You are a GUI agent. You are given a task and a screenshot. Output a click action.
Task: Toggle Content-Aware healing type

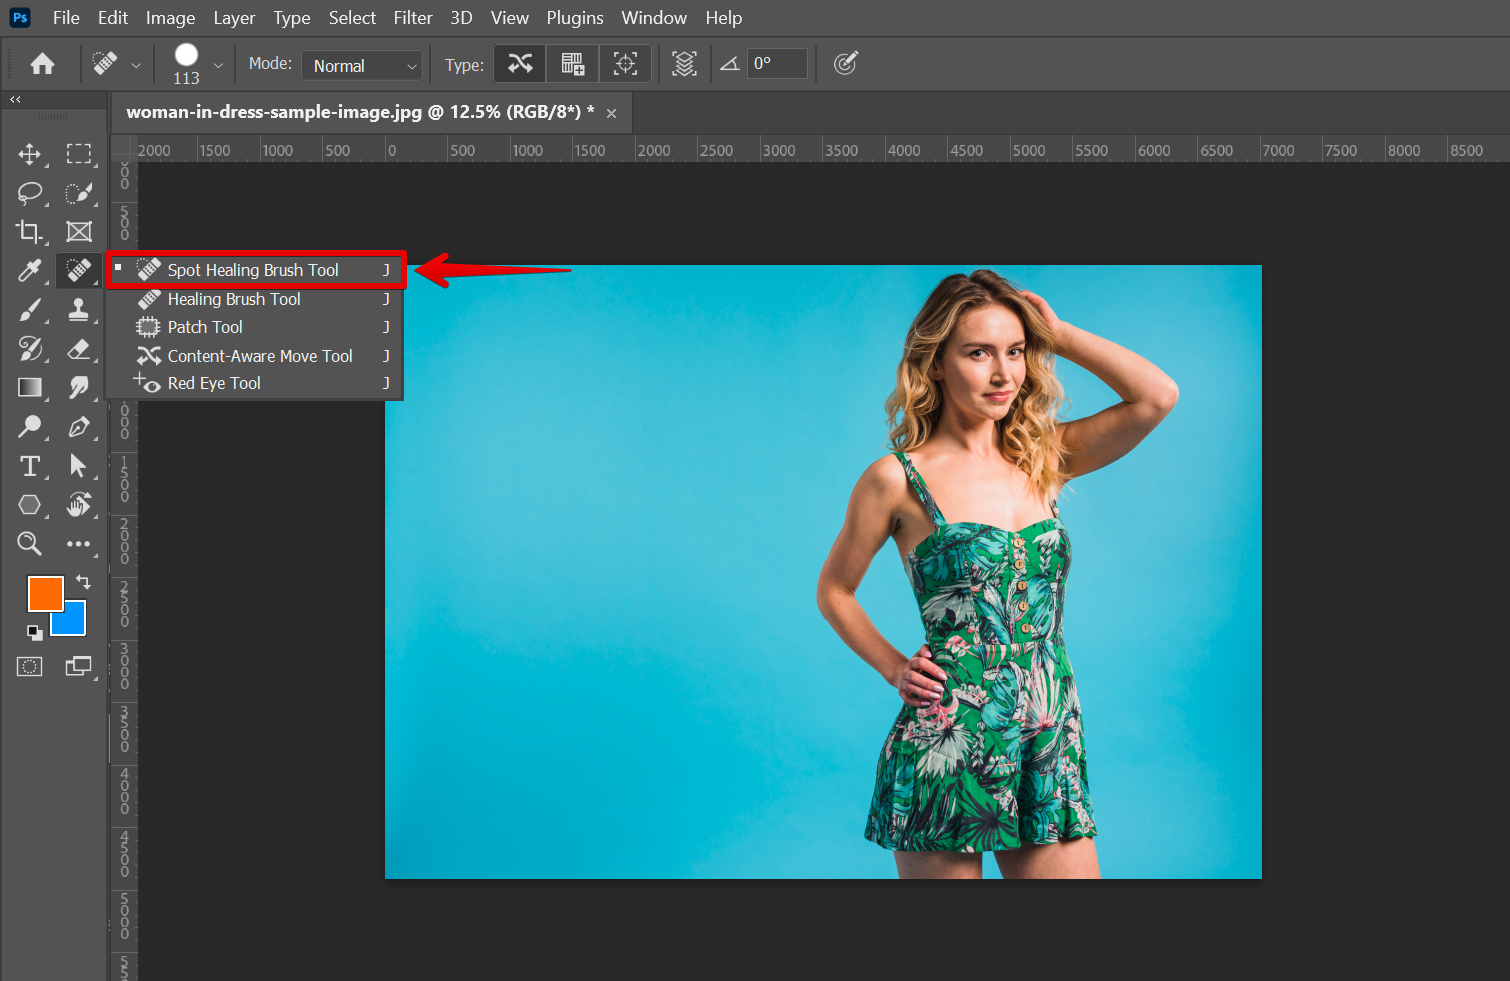click(520, 64)
